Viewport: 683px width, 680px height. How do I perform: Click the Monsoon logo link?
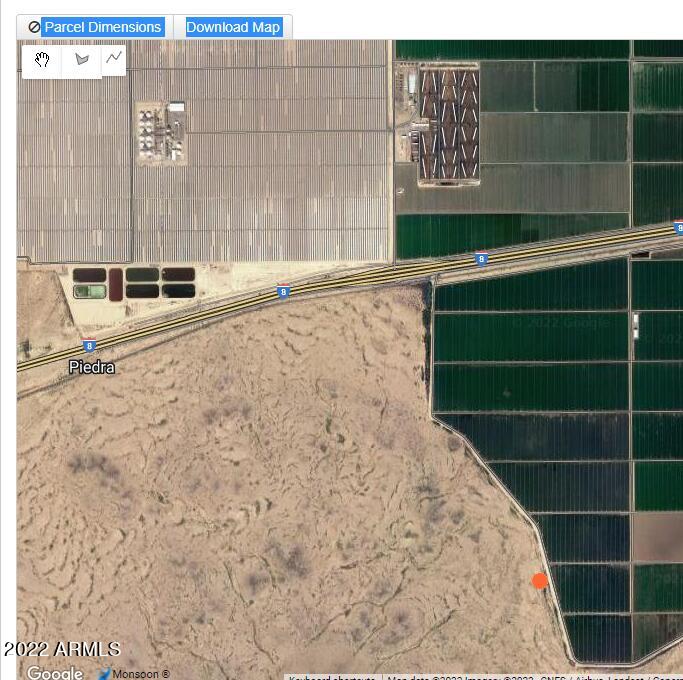point(133,674)
